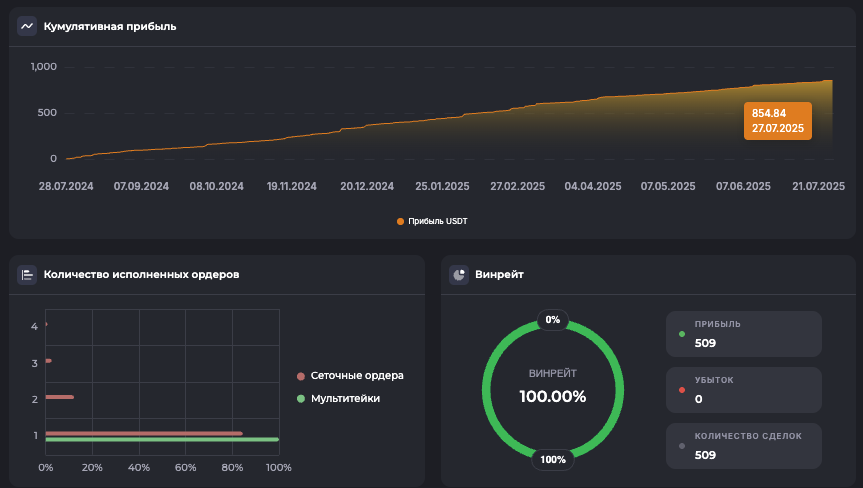
Task: Click the 100% badge on winrate donut
Action: click(553, 460)
